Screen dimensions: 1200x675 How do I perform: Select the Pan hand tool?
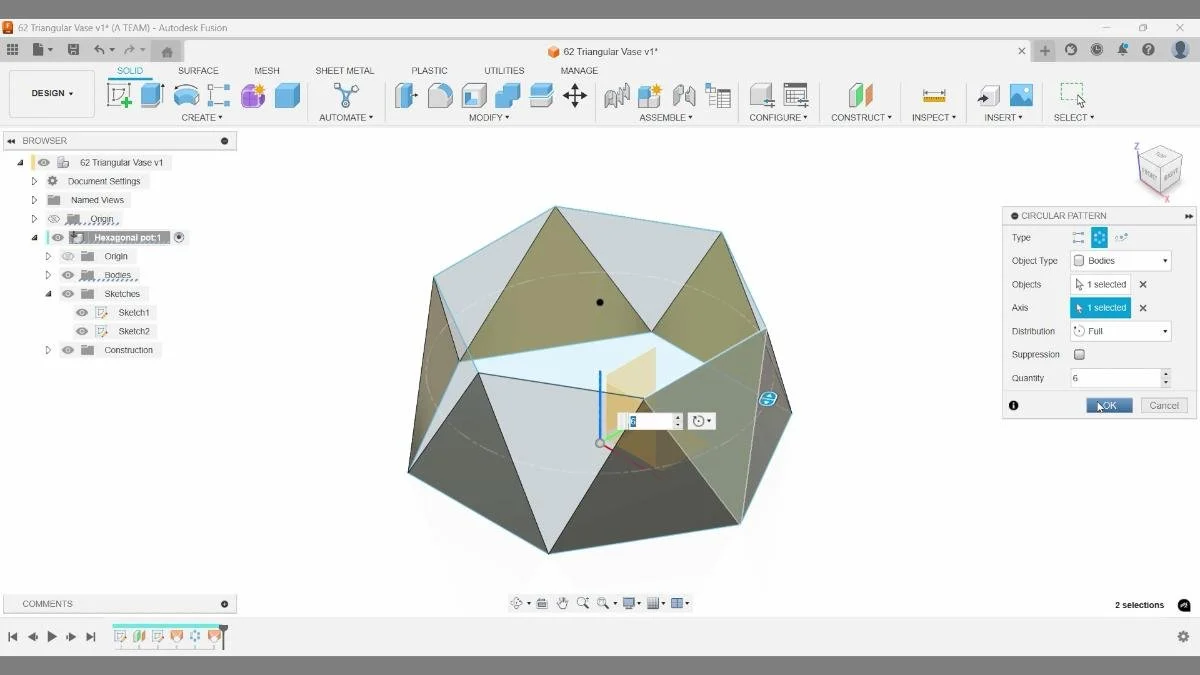[563, 603]
